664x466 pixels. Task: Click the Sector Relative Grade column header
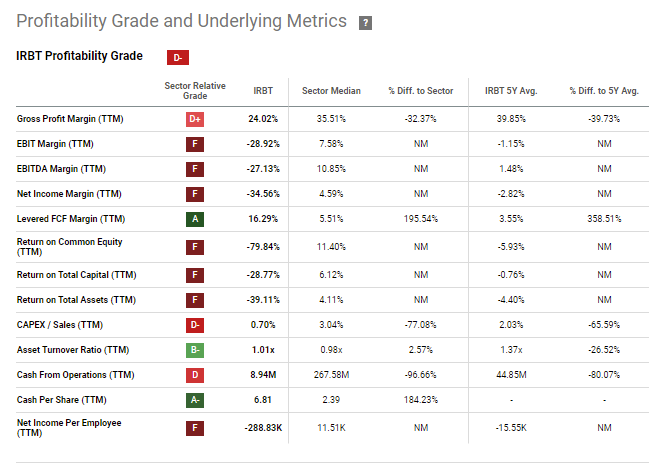pyautogui.click(x=195, y=91)
